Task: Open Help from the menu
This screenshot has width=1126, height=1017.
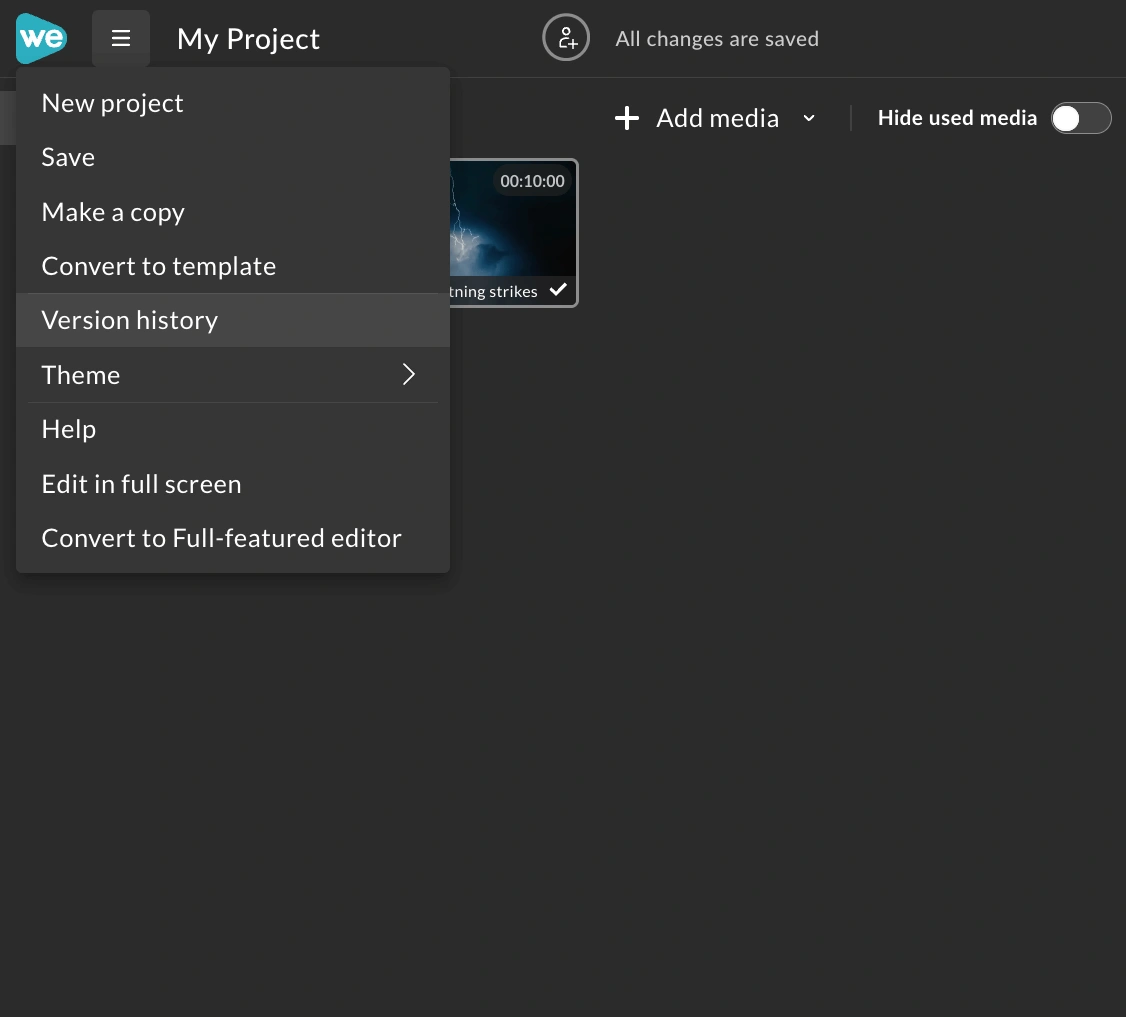Action: 233,429
